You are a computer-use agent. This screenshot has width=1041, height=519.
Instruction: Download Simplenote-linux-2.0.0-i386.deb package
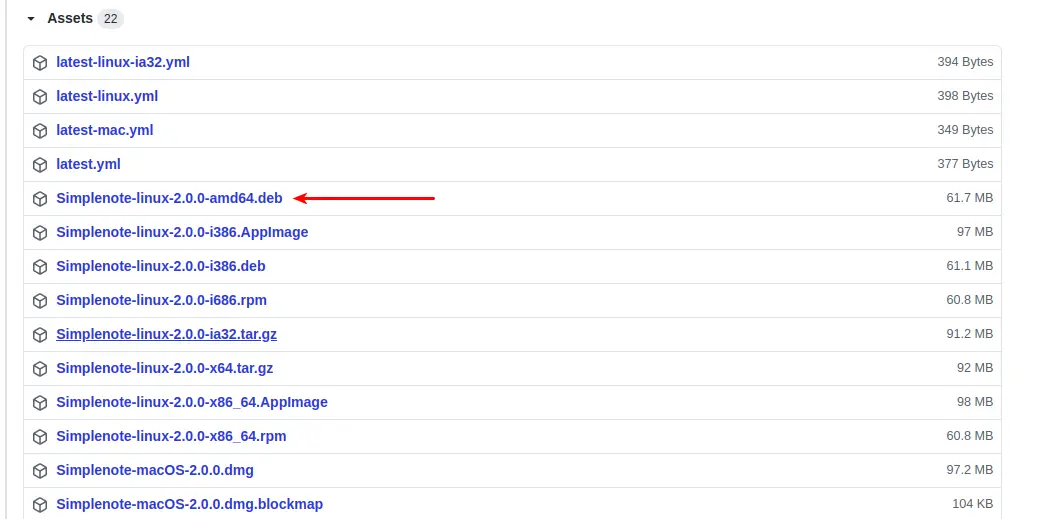tap(160, 266)
